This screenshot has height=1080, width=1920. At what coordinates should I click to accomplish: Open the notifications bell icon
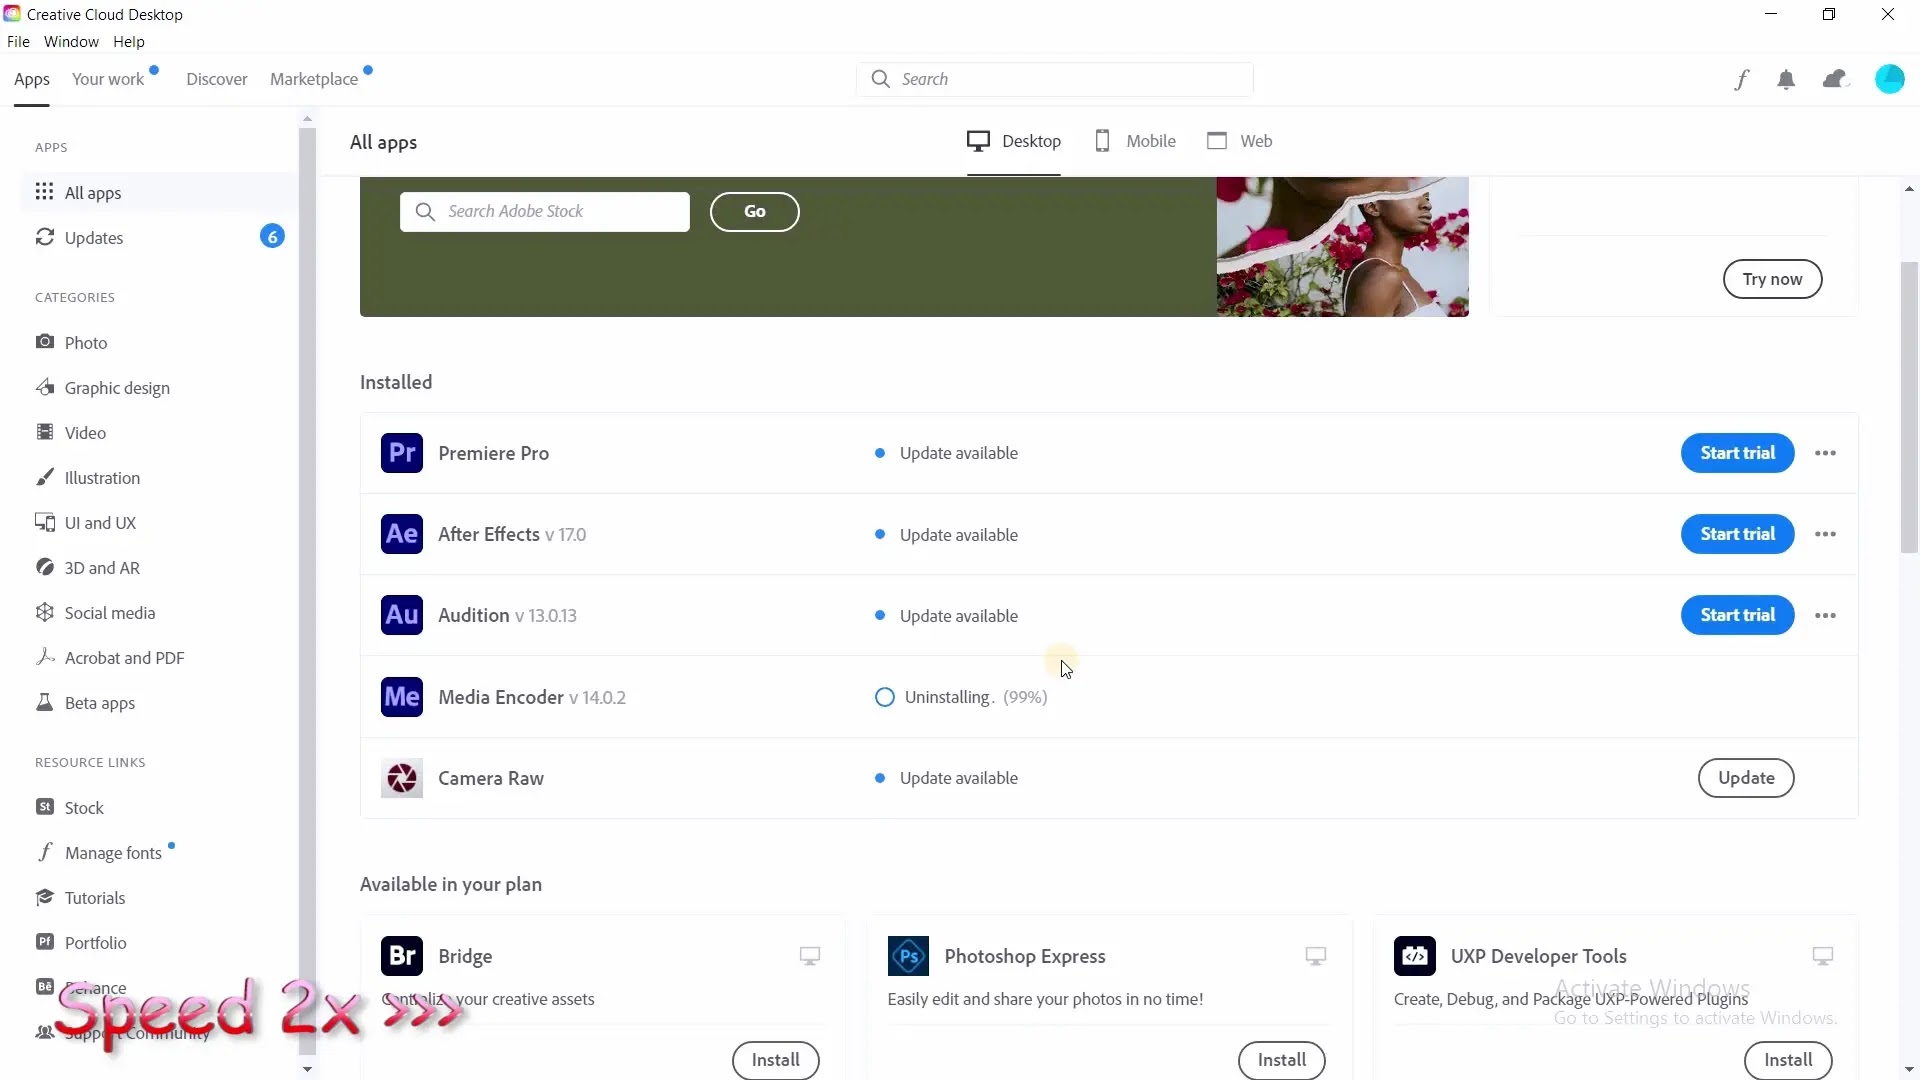point(1786,80)
